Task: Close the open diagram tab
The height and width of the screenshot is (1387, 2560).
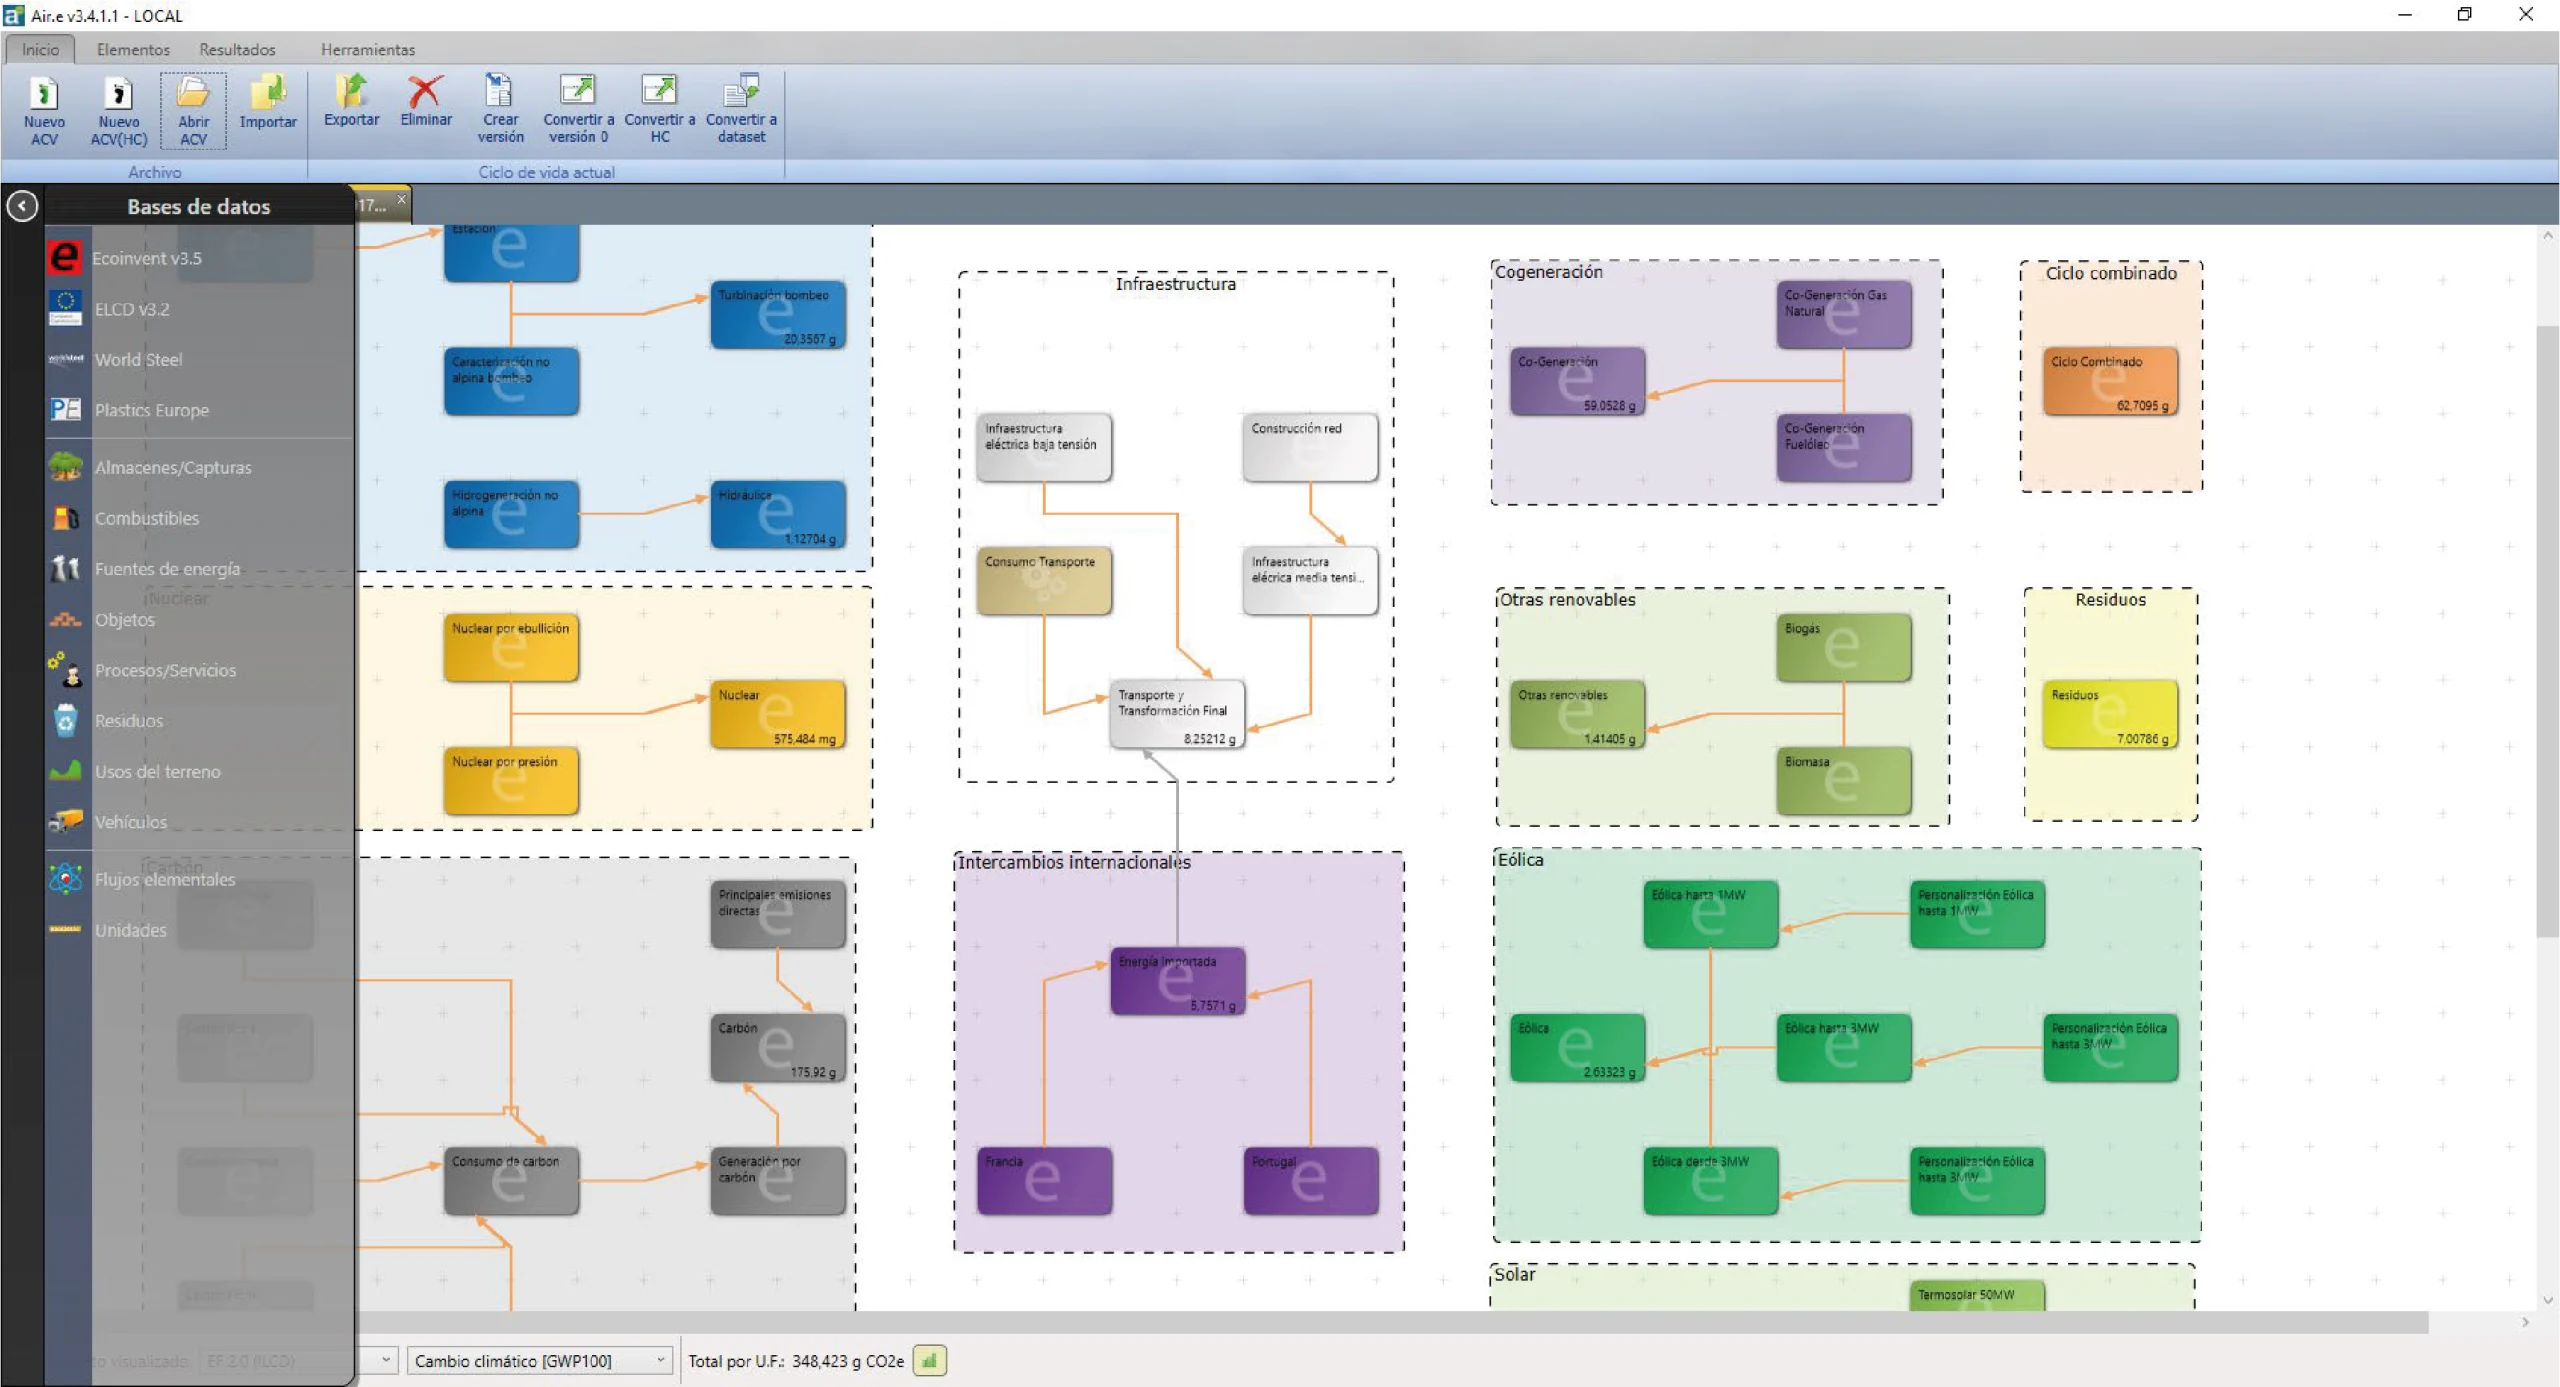Action: pos(401,199)
